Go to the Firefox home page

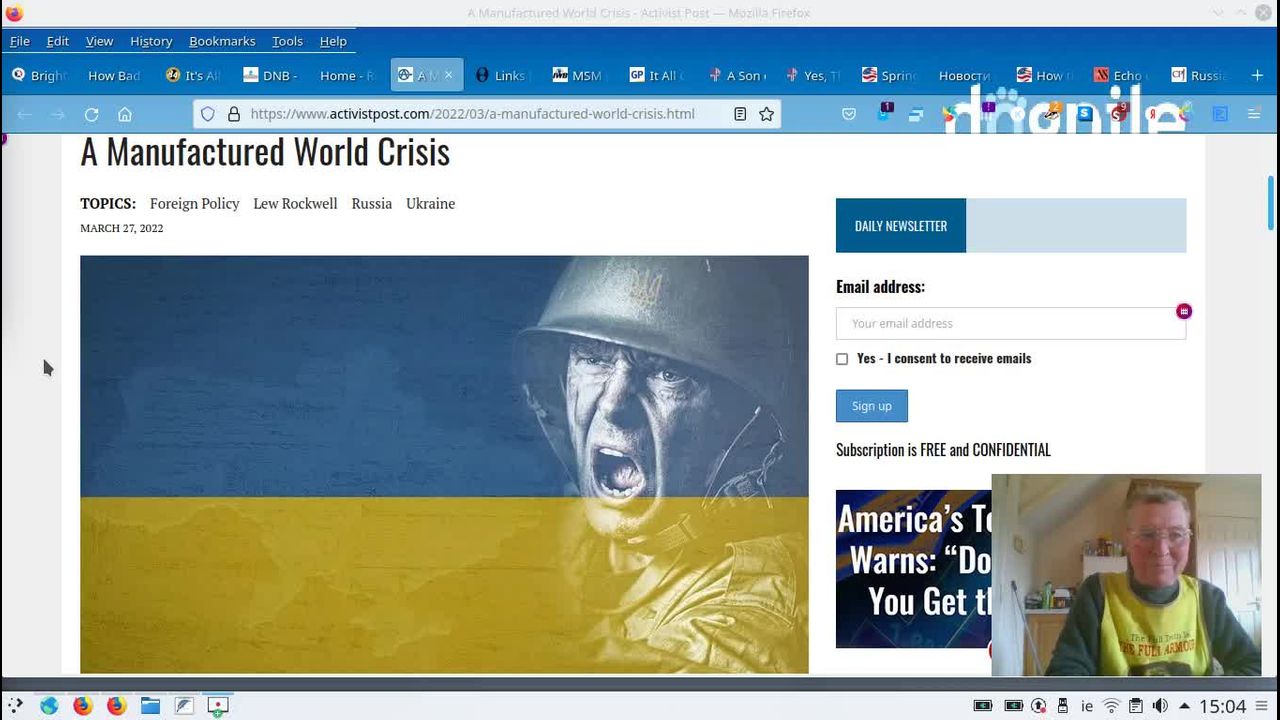[x=124, y=114]
